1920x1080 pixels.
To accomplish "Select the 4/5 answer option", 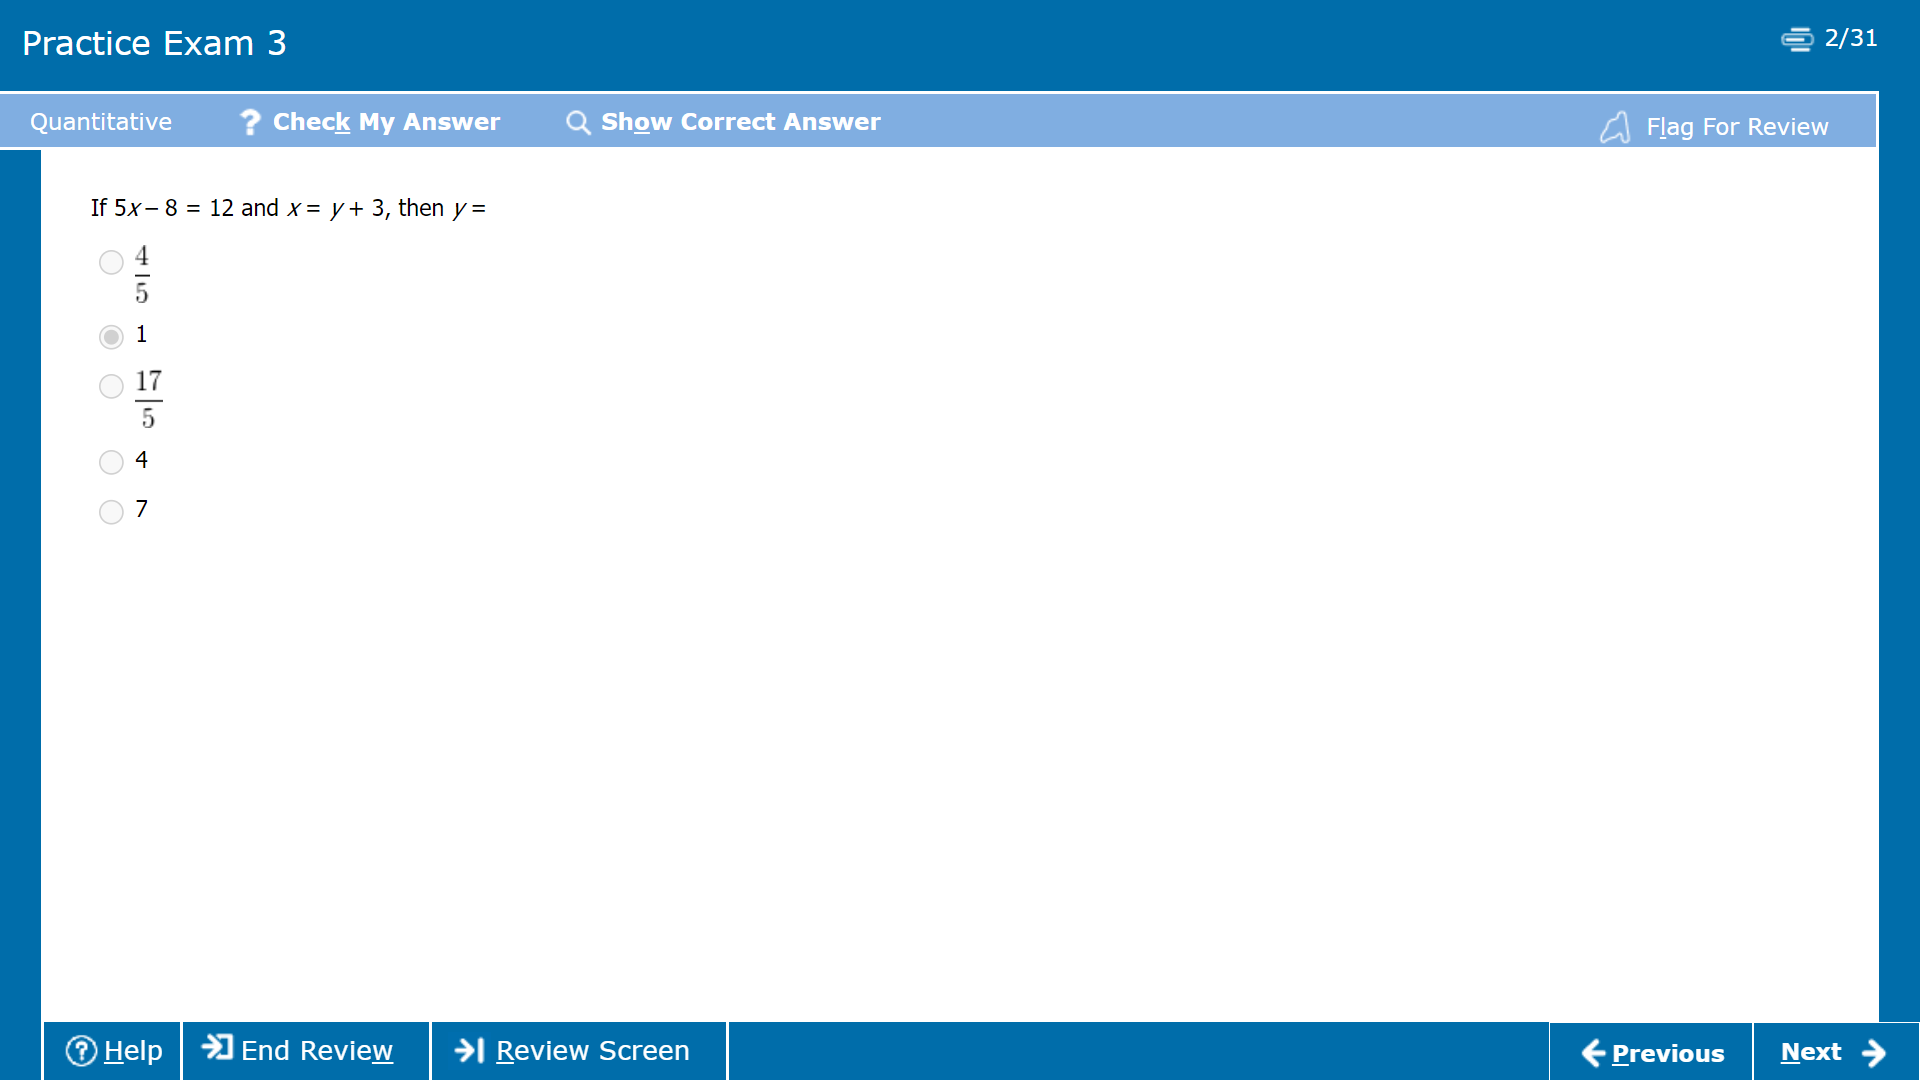I will (x=111, y=262).
